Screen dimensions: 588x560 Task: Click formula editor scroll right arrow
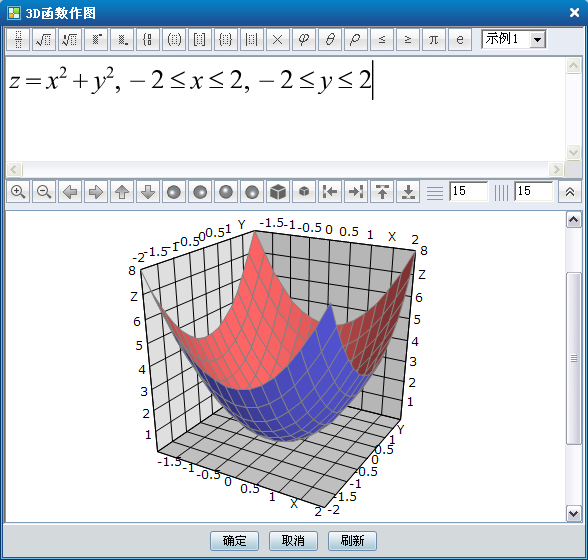pos(556,170)
